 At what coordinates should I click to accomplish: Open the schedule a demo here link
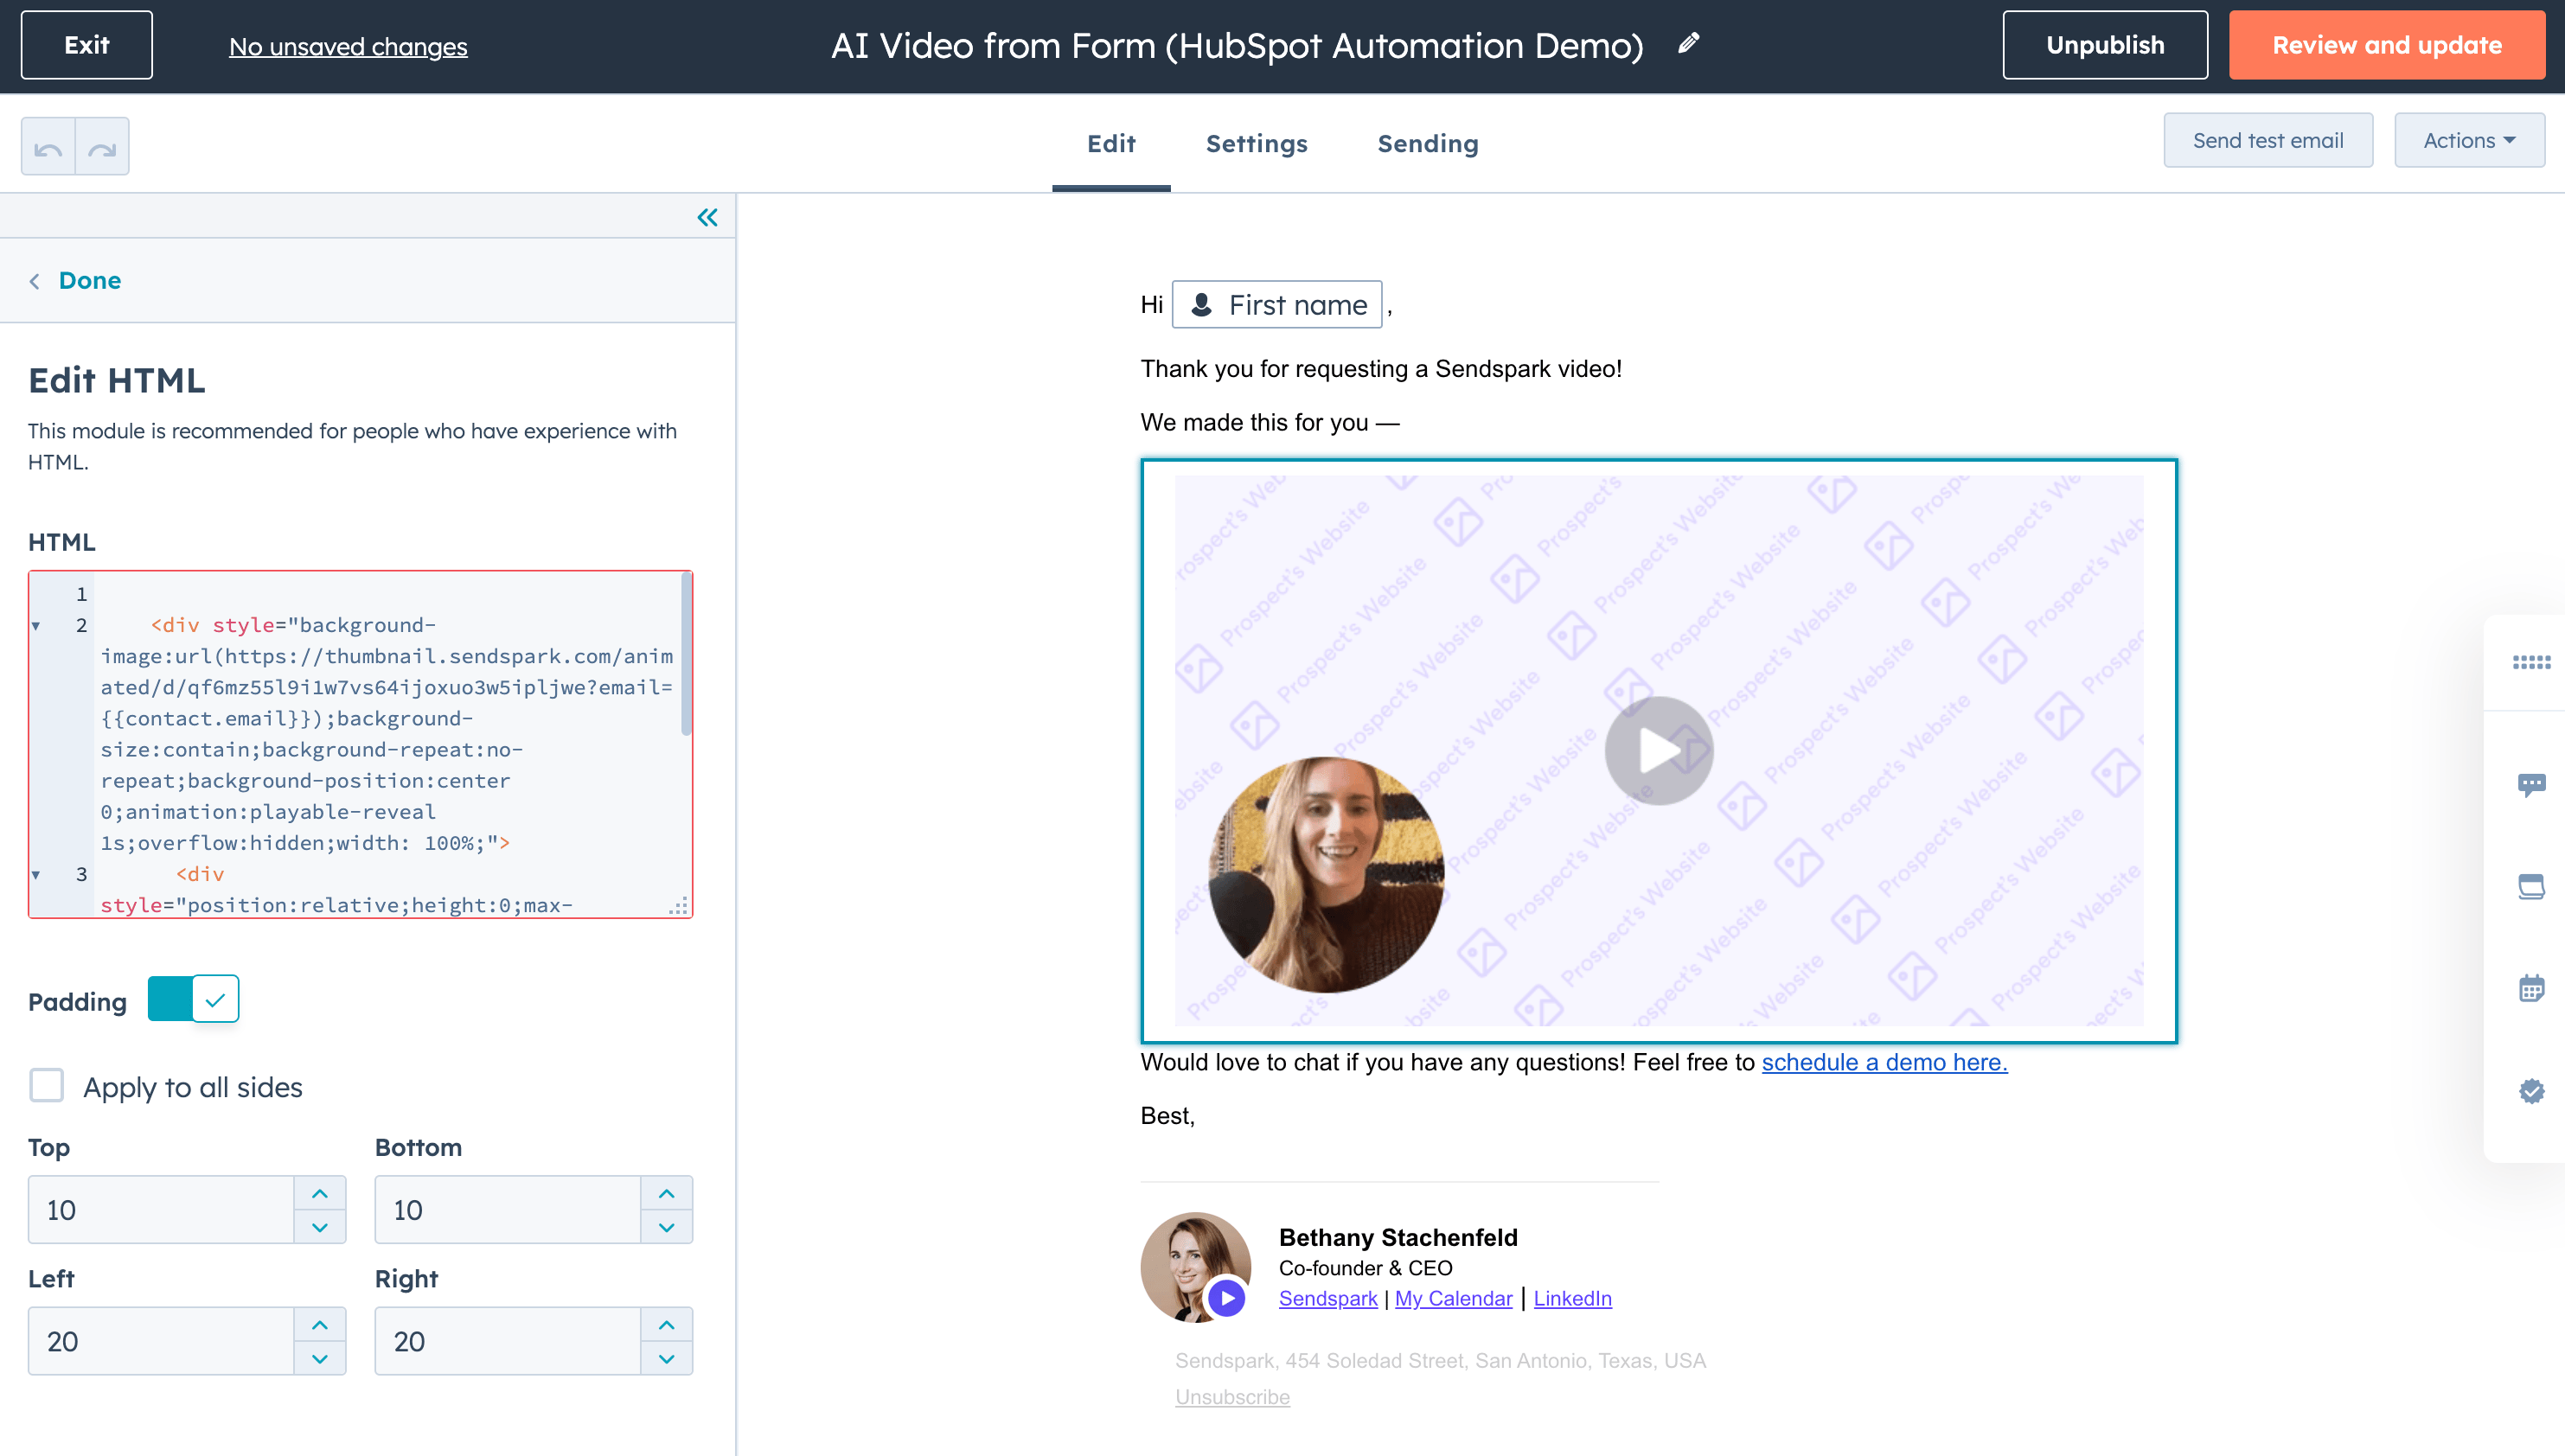tap(1884, 1062)
